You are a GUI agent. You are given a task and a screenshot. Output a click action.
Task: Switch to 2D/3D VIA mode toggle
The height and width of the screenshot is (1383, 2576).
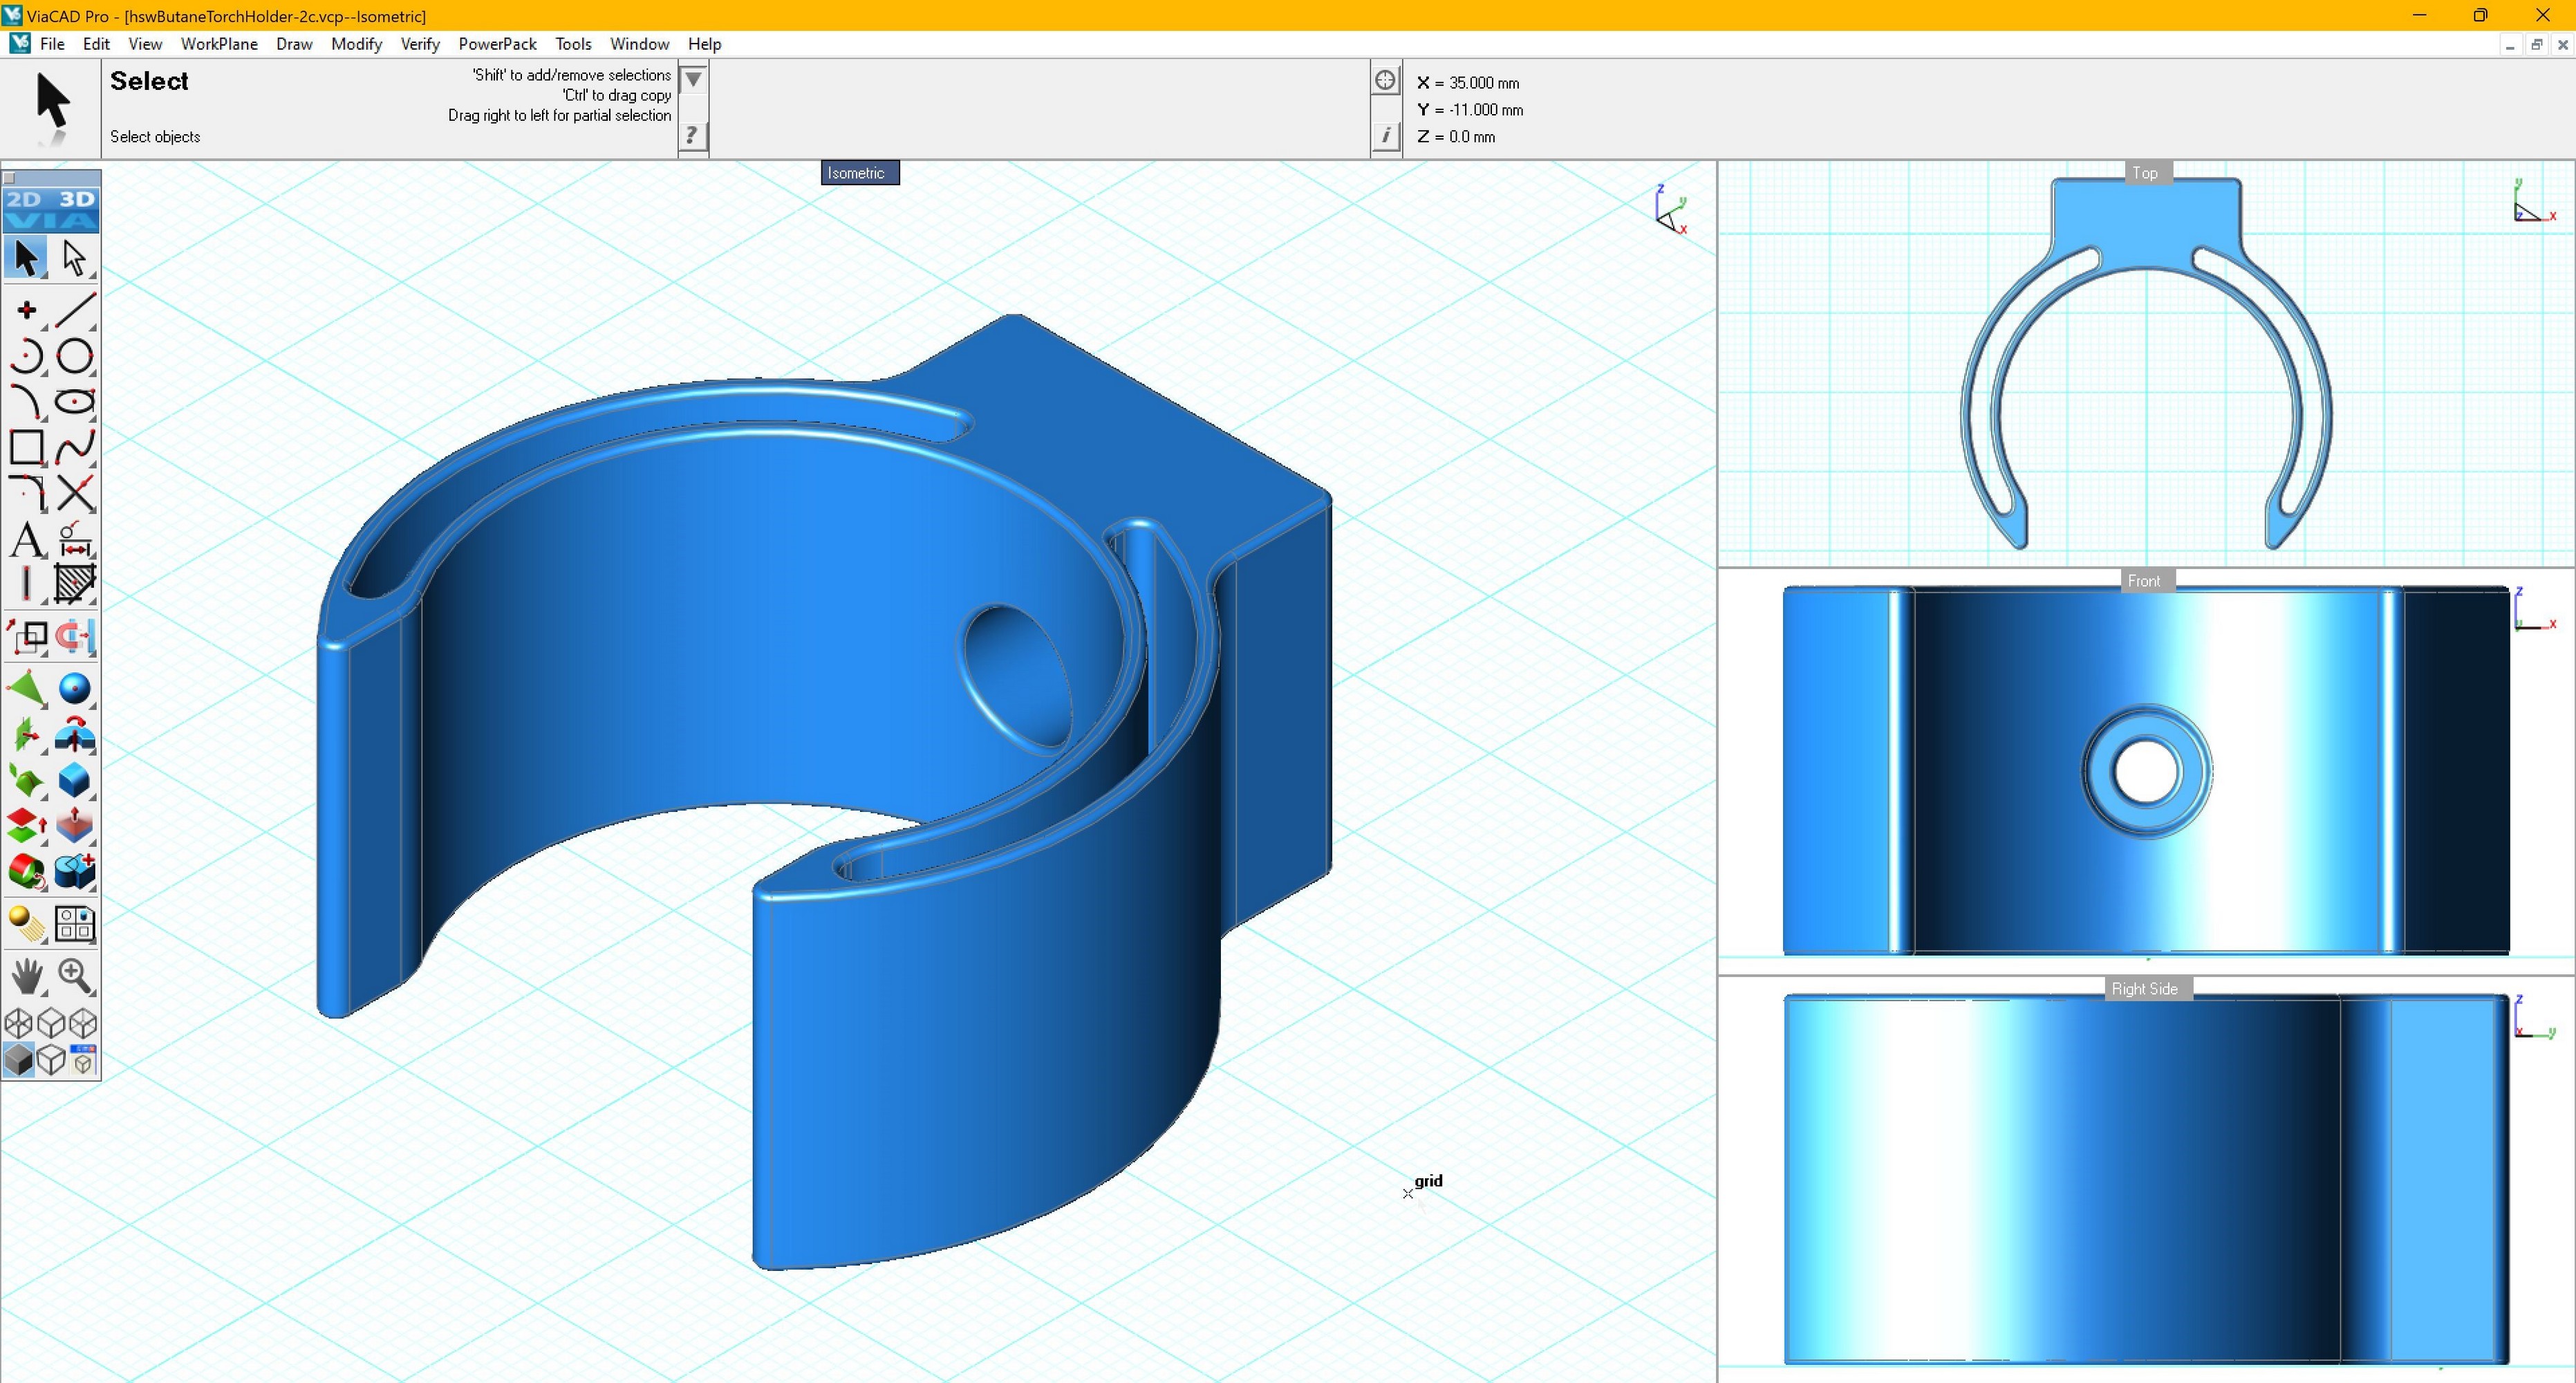[51, 209]
